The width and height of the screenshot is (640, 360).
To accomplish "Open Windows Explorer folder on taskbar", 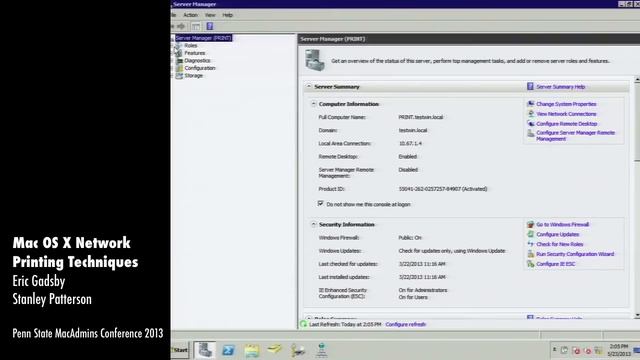I will coord(252,350).
